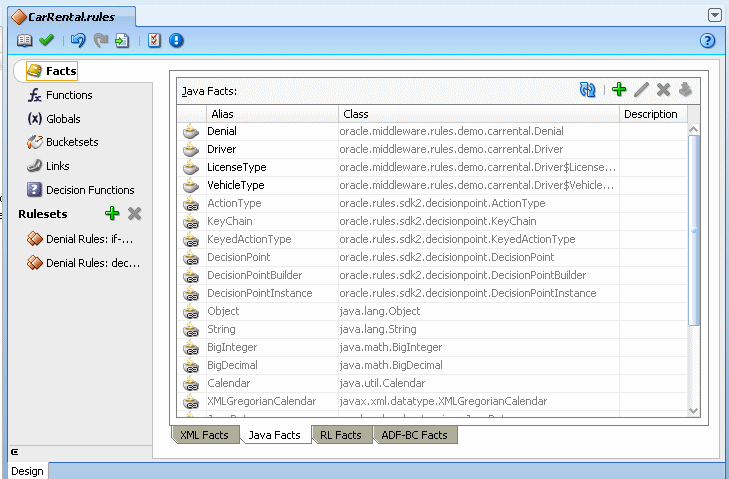Select the BigDecimal alias cell
The height and width of the screenshot is (479, 729).
click(272, 366)
